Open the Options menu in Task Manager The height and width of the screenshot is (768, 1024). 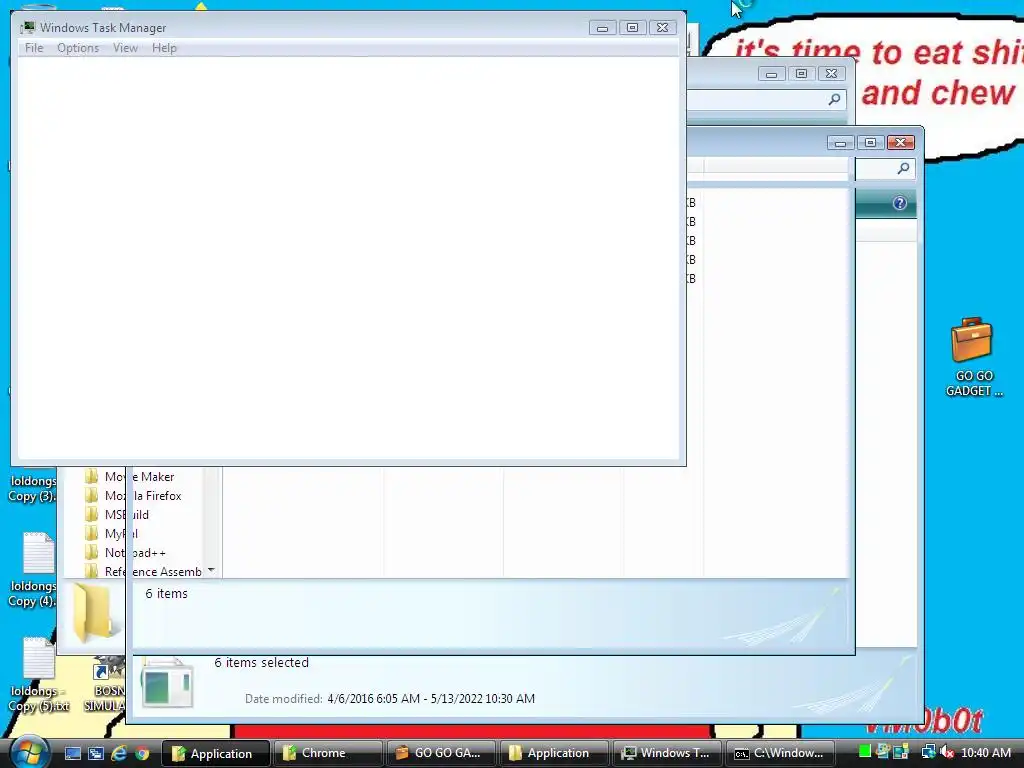point(78,48)
